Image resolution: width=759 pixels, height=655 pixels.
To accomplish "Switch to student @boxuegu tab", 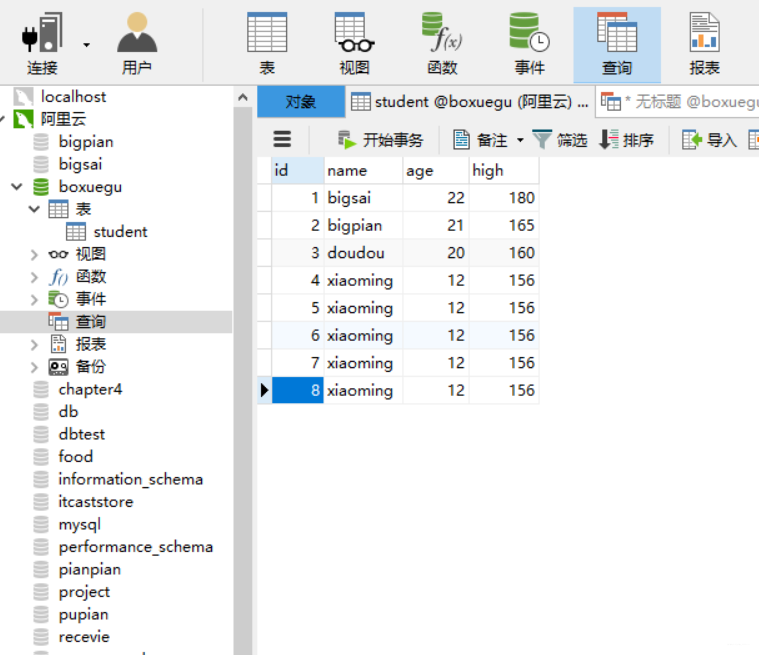I will click(470, 102).
